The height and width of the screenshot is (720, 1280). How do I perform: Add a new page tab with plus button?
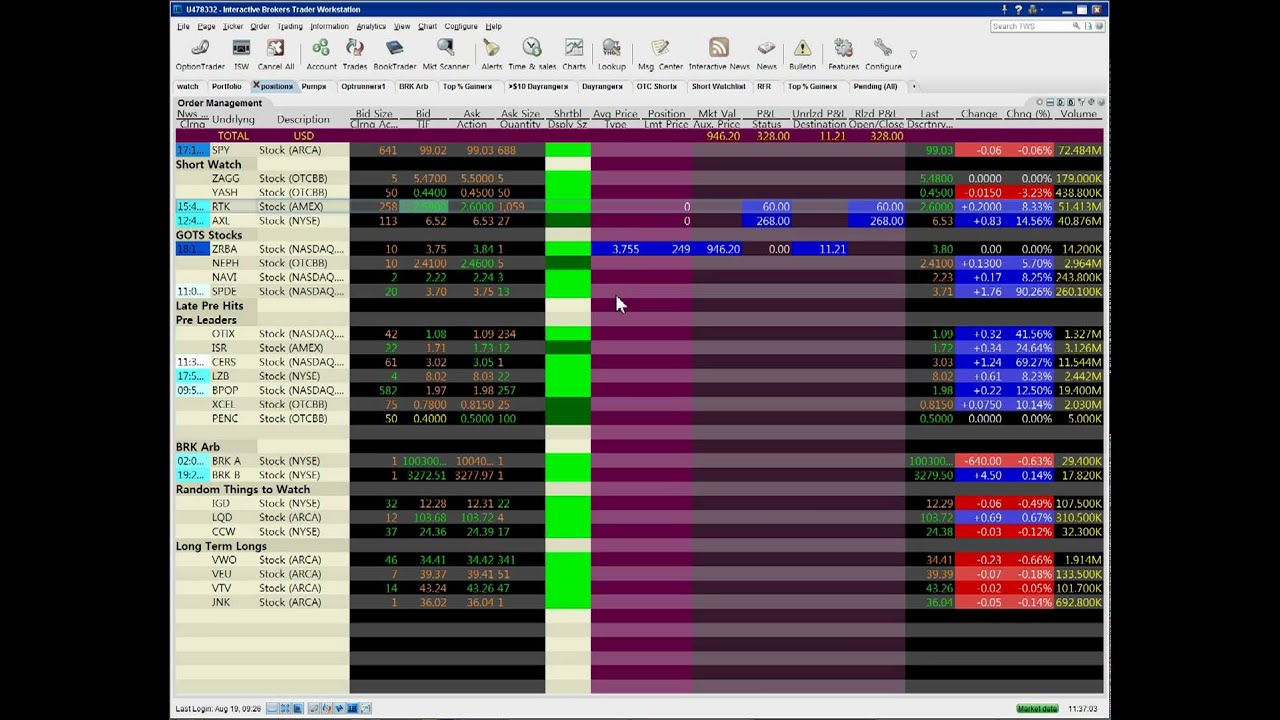913,86
